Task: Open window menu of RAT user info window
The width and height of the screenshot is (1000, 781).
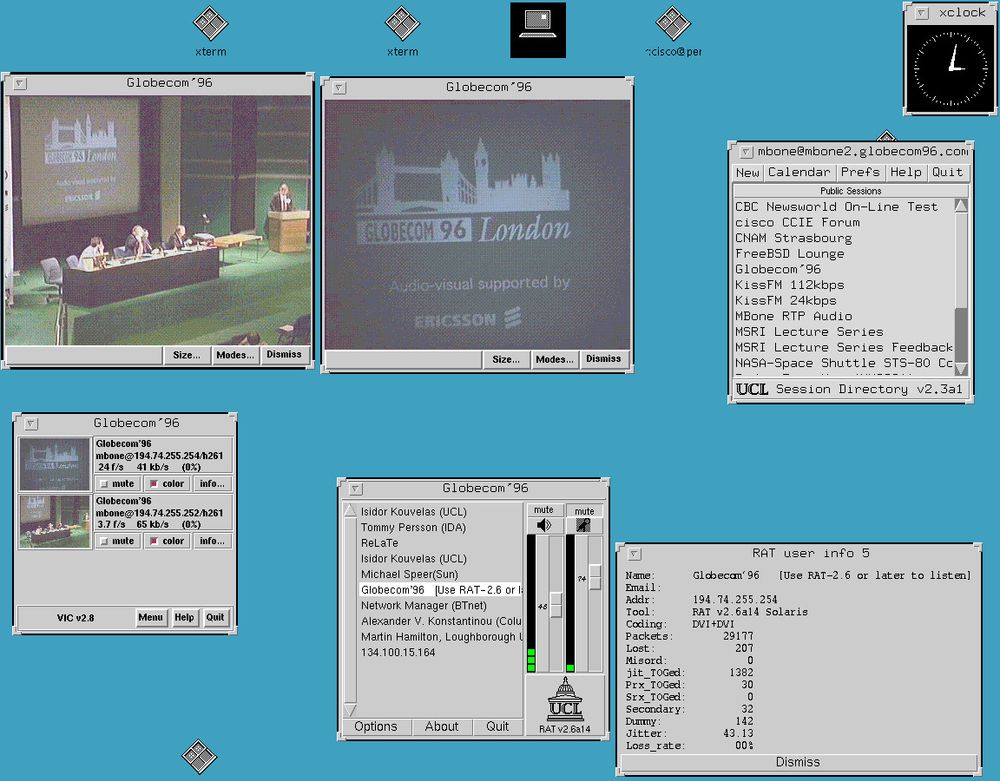Action: (x=635, y=553)
